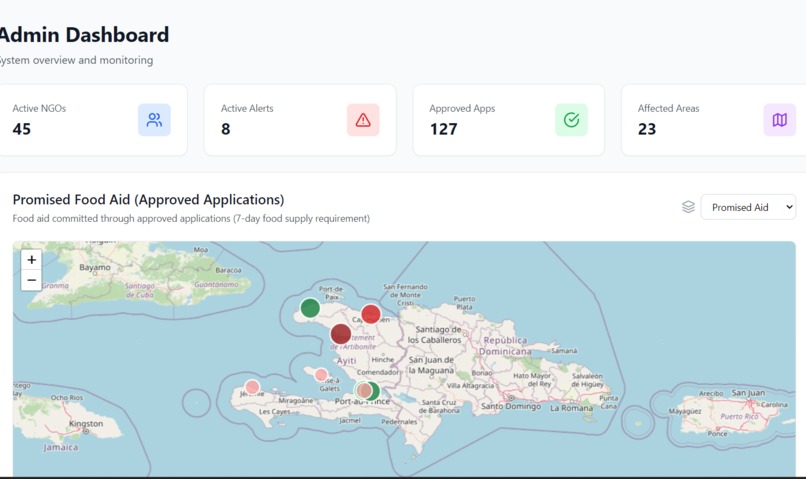Viewport: 806px width, 479px height.
Task: Click the Promised Food Aid section title
Action: tap(148, 199)
